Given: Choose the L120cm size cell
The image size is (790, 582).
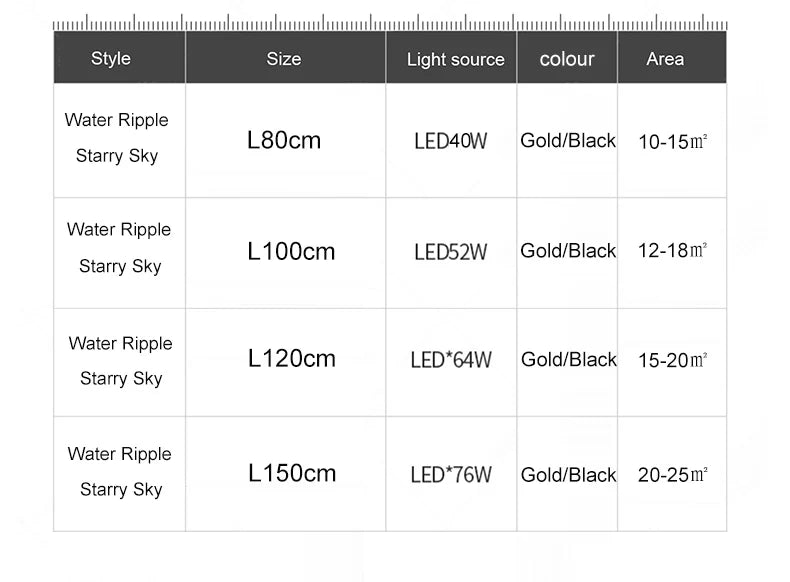Looking at the screenshot, I should click(291, 358).
